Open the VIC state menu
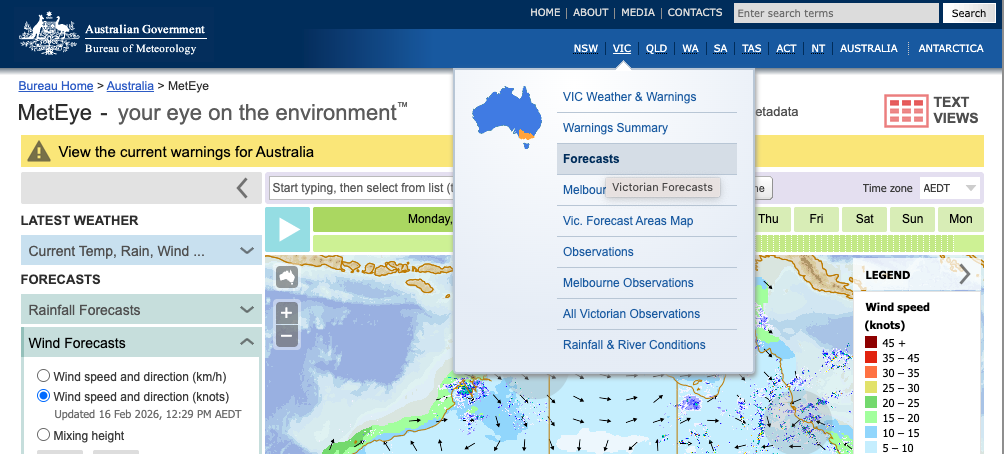This screenshot has height=454, width=1004. [622, 49]
